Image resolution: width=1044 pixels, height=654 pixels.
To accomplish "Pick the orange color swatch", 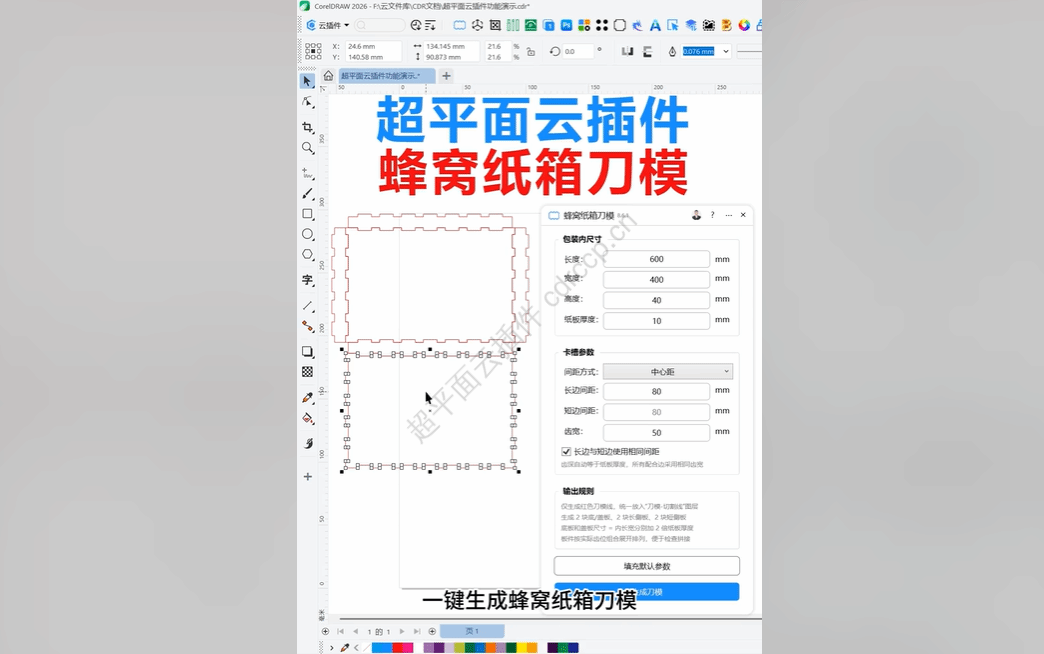I will coord(491,647).
